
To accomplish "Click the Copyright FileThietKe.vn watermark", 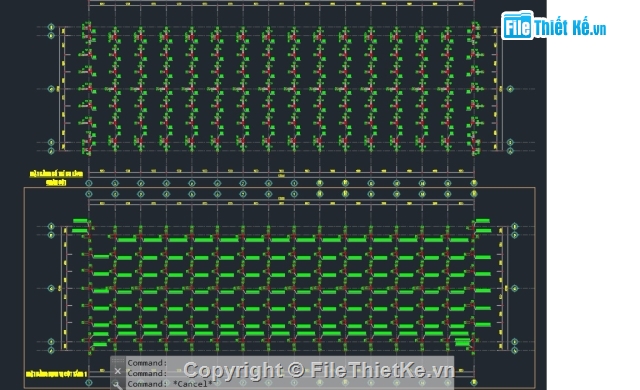I will 319,370.
